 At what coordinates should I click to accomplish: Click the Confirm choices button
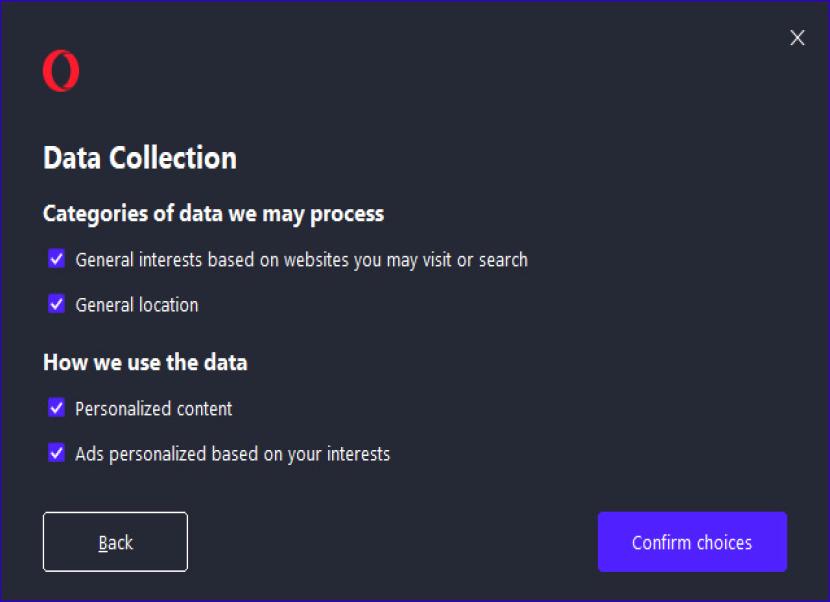(692, 542)
